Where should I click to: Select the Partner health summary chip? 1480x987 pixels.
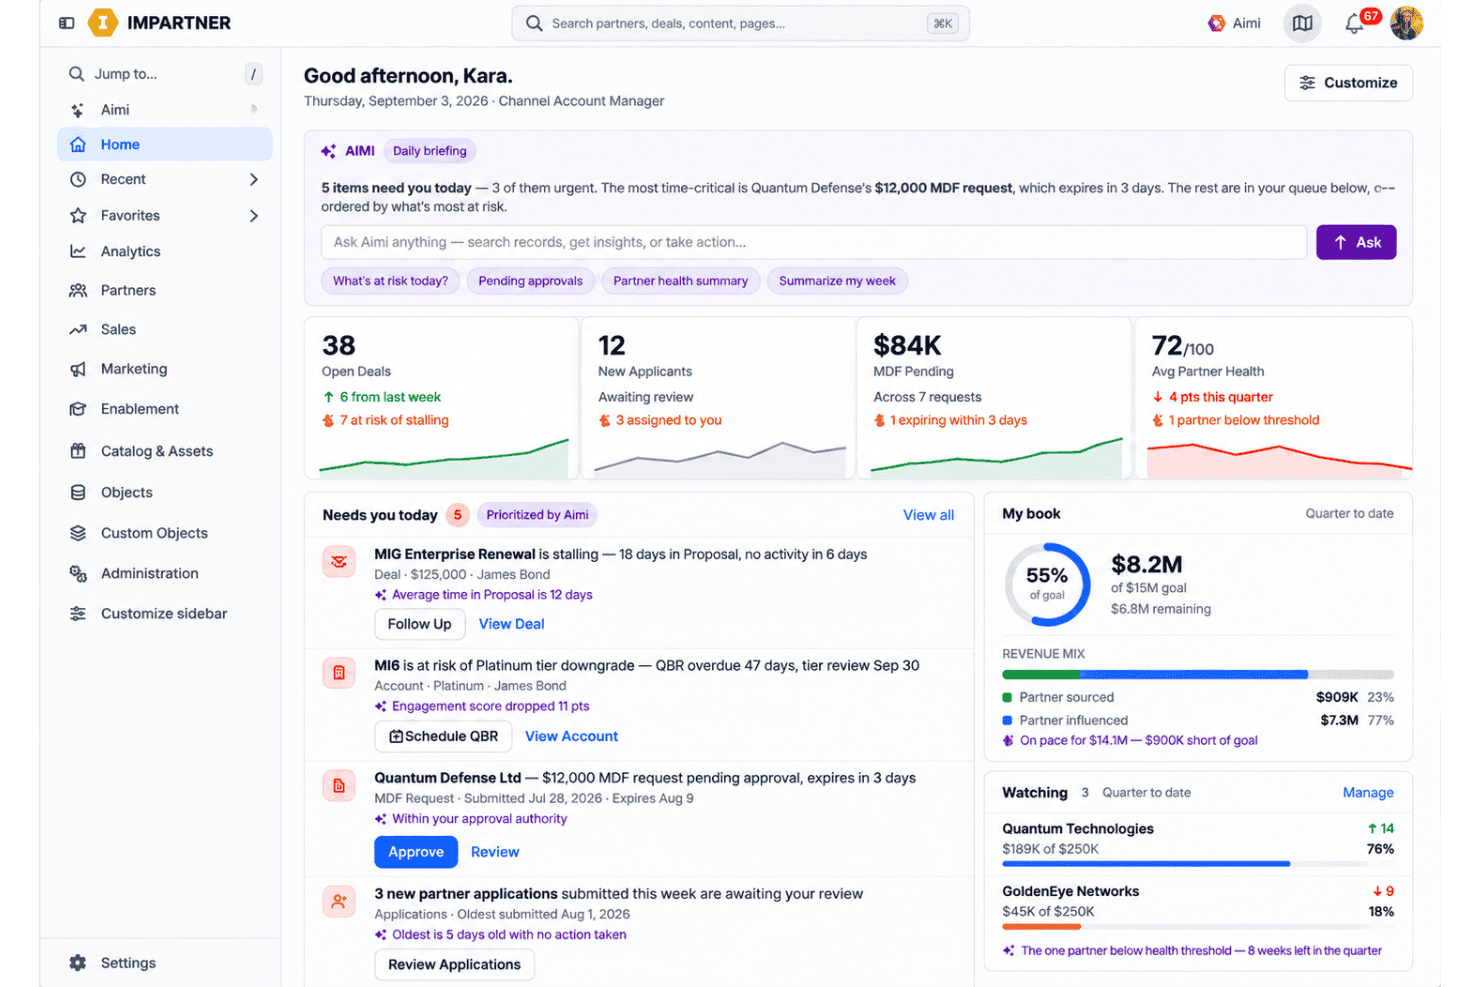point(681,281)
